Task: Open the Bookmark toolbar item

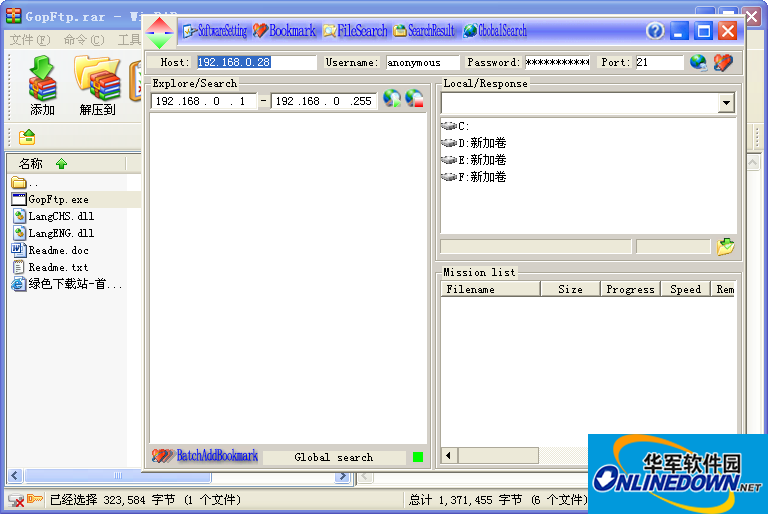Action: coord(284,31)
